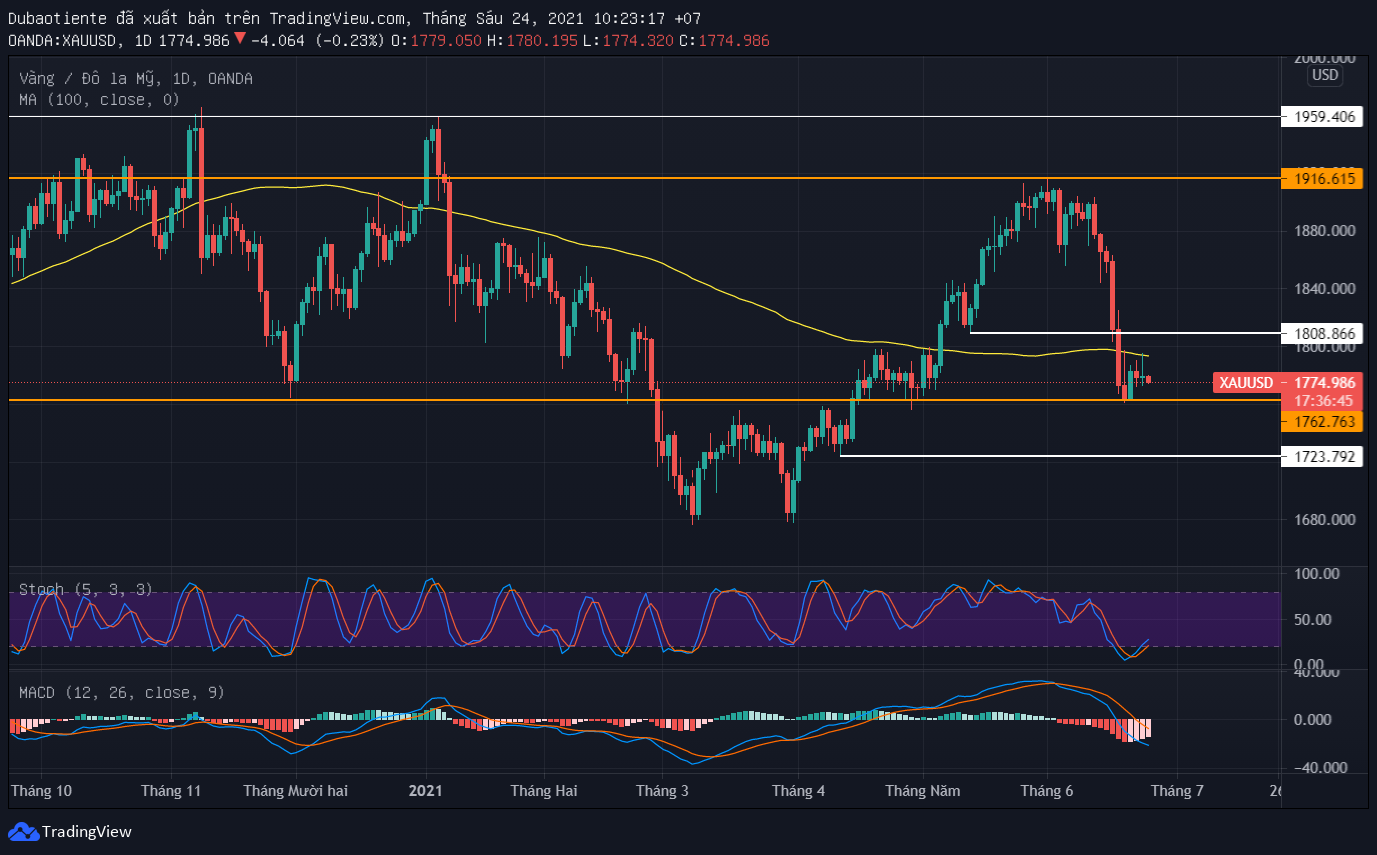Click the -40.000 level on the MACD axis
The image size is (1377, 855).
click(x=1322, y=768)
